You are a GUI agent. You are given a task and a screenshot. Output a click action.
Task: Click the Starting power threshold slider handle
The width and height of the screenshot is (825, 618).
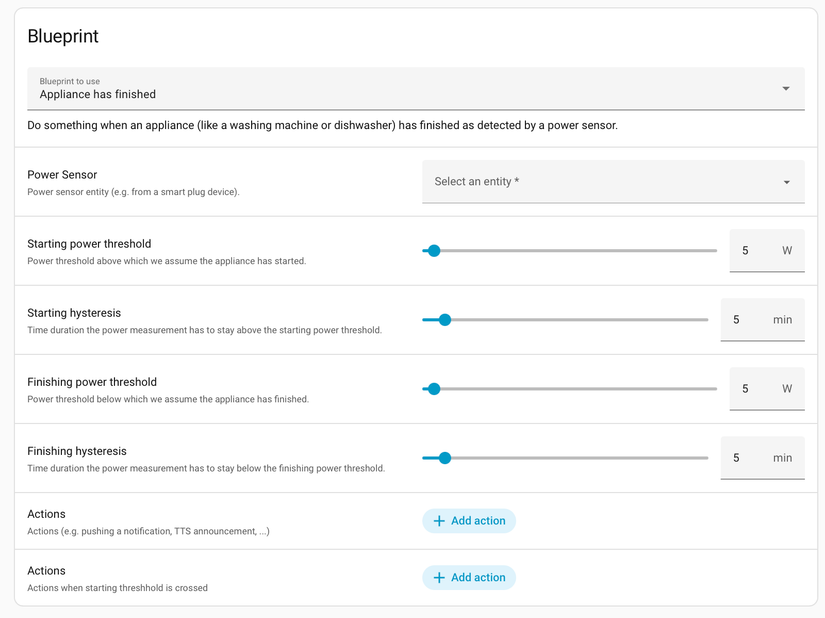tap(432, 250)
